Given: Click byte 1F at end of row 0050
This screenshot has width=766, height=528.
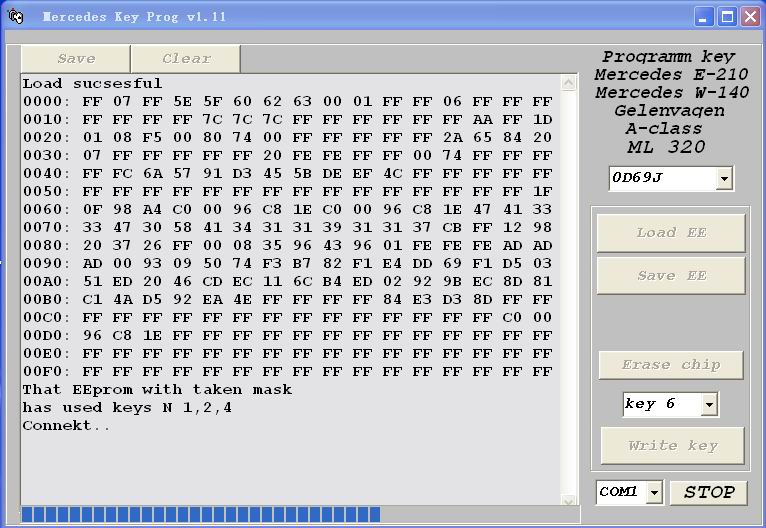Looking at the screenshot, I should click(x=542, y=191).
